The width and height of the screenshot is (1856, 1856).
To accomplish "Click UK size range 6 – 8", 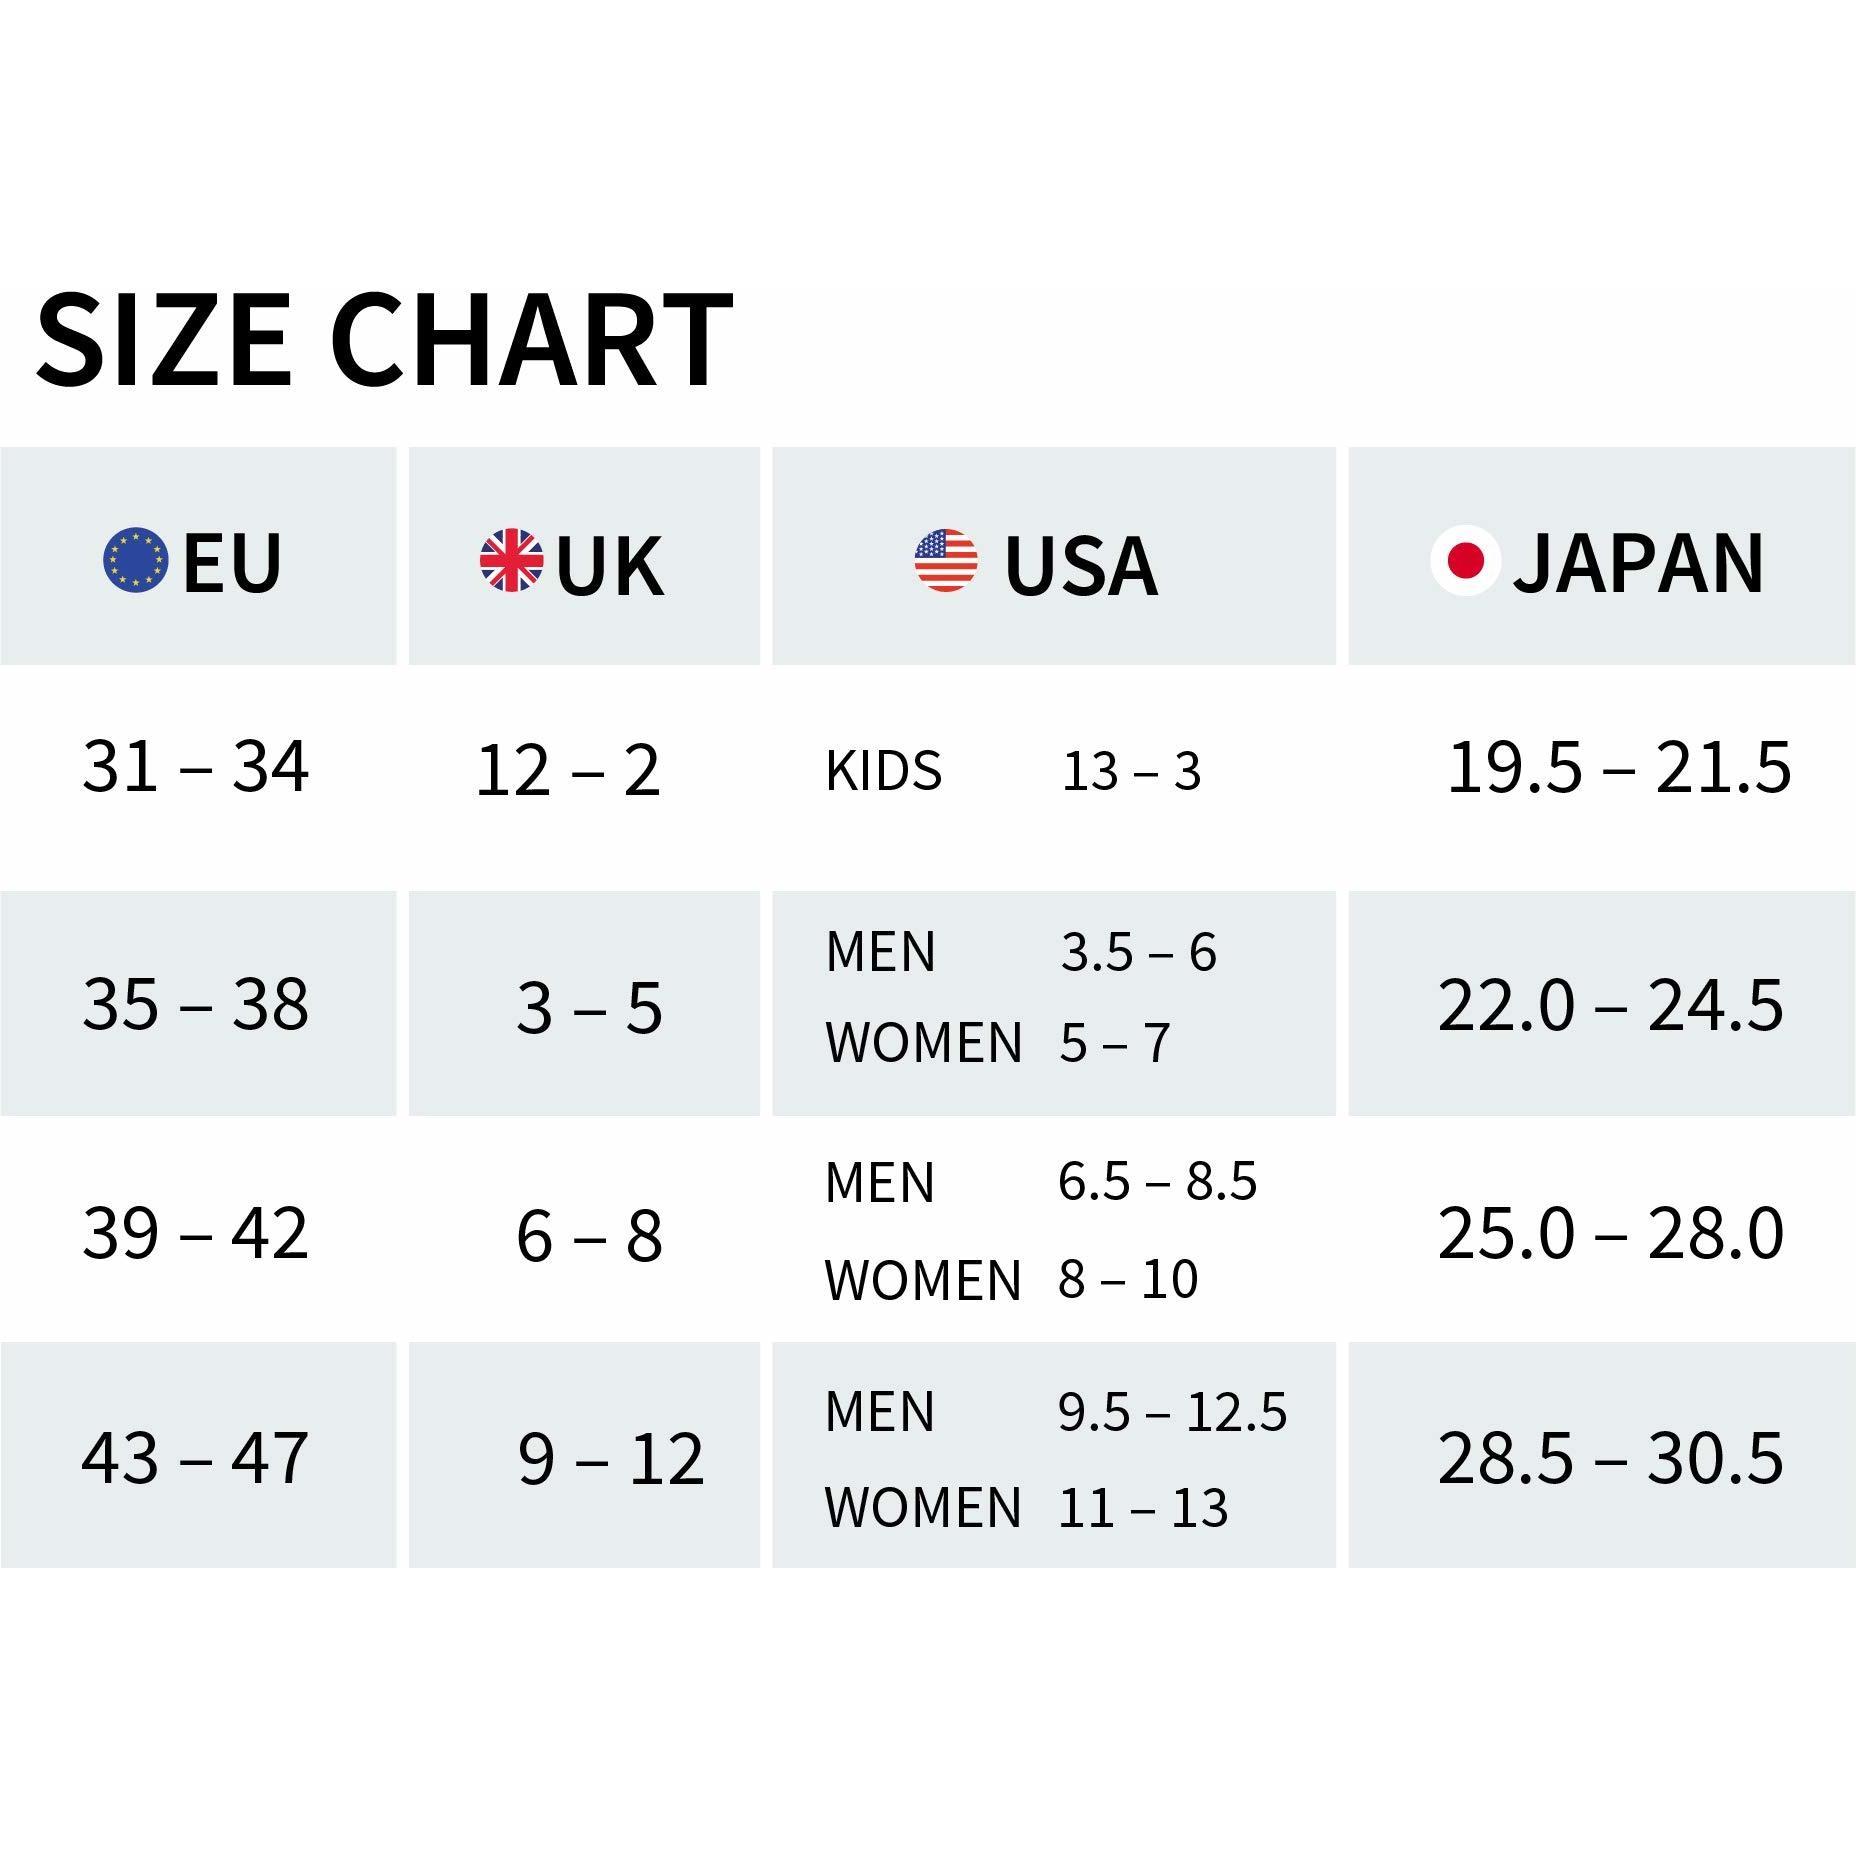I will pyautogui.click(x=589, y=1236).
